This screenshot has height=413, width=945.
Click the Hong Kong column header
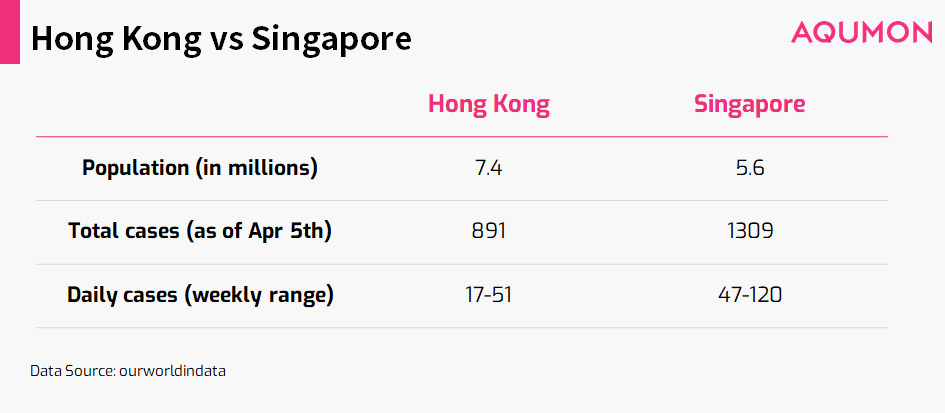(489, 105)
